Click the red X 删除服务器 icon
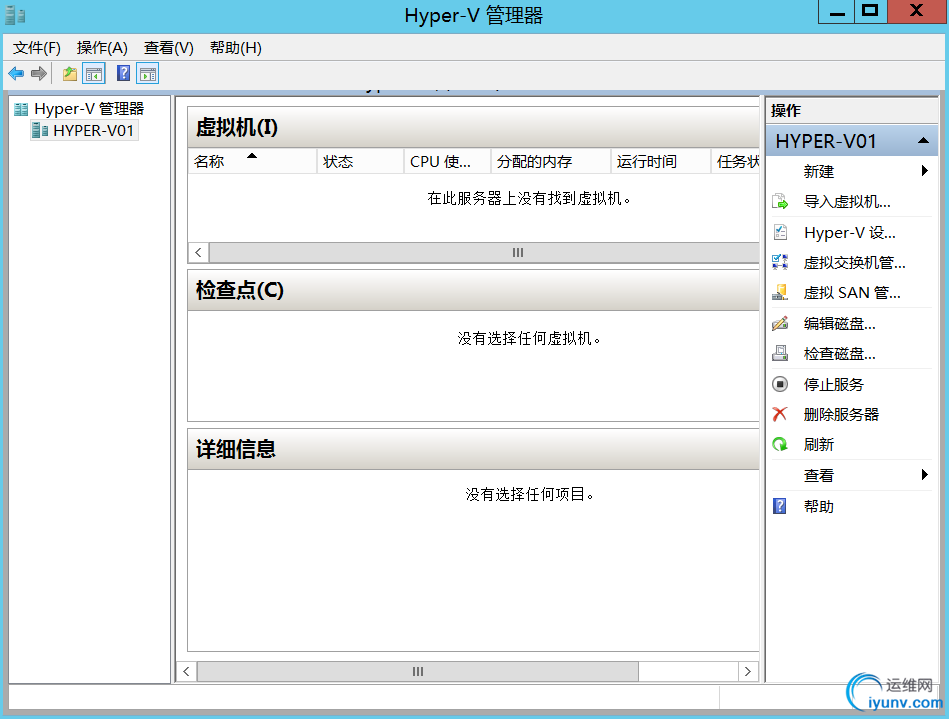Screen dimensions: 949x719 (x=780, y=414)
